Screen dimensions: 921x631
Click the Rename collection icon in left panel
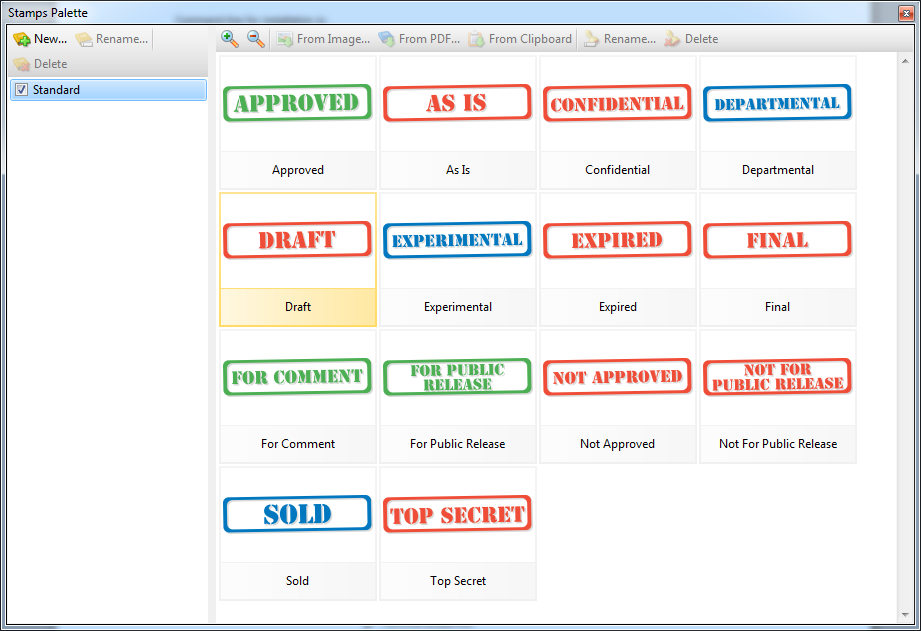click(x=84, y=39)
